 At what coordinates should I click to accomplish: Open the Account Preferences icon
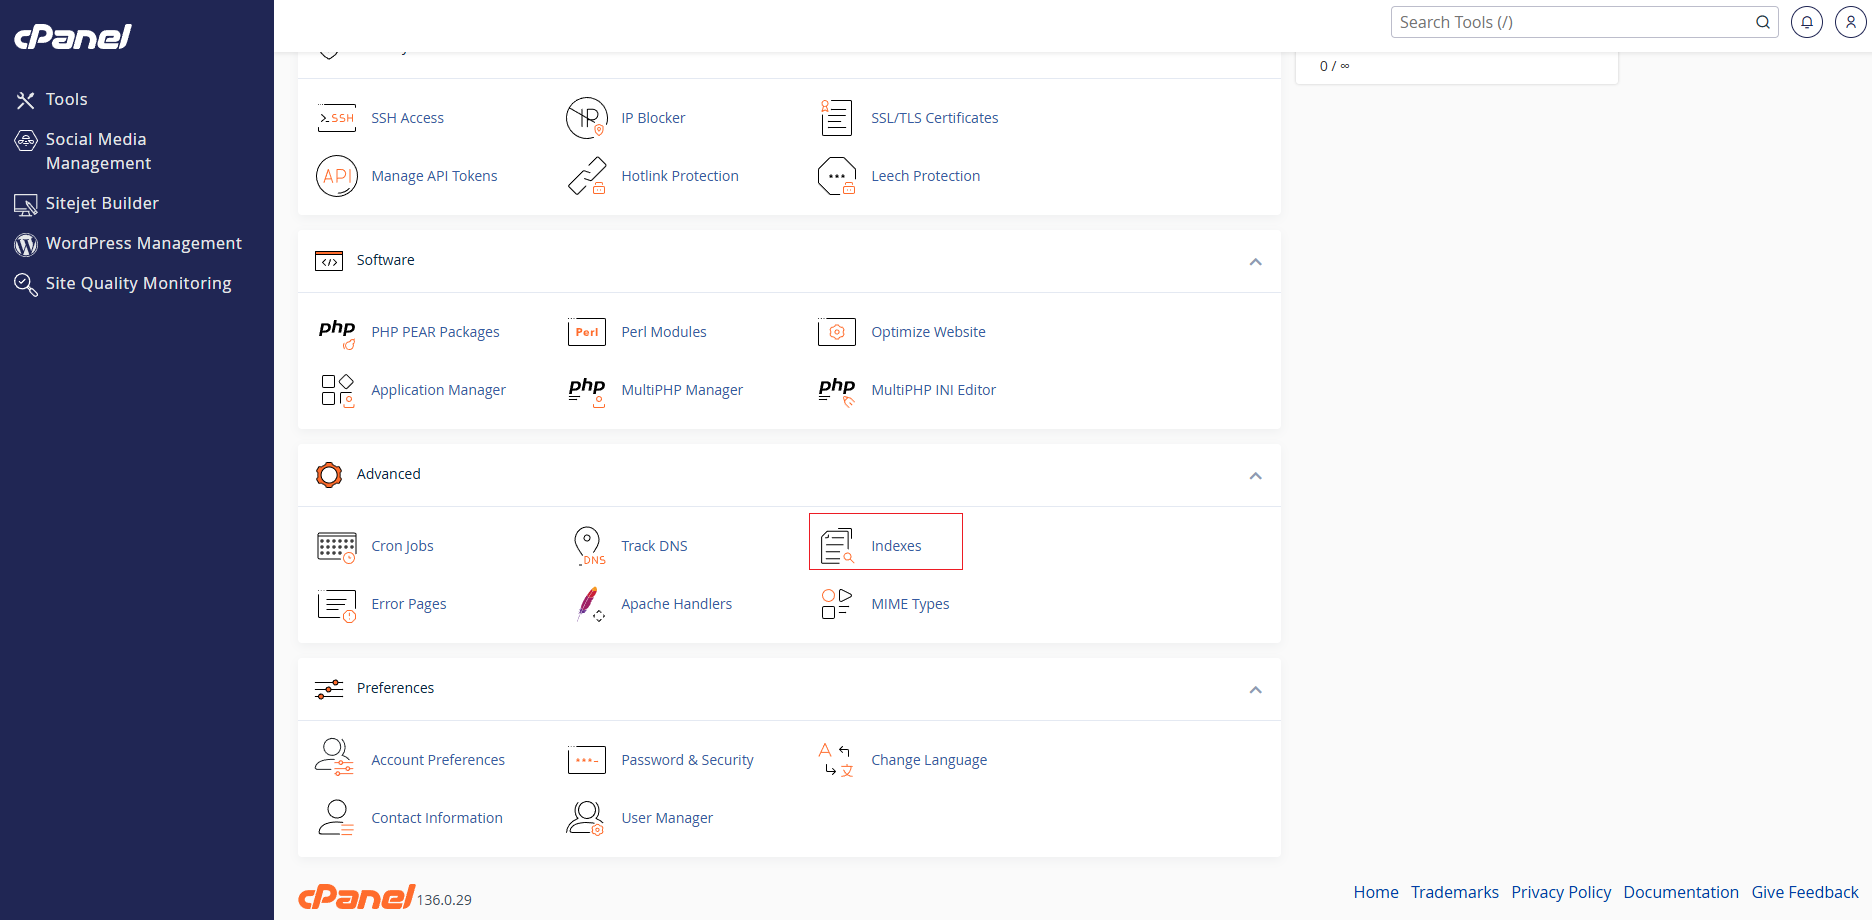(x=335, y=758)
